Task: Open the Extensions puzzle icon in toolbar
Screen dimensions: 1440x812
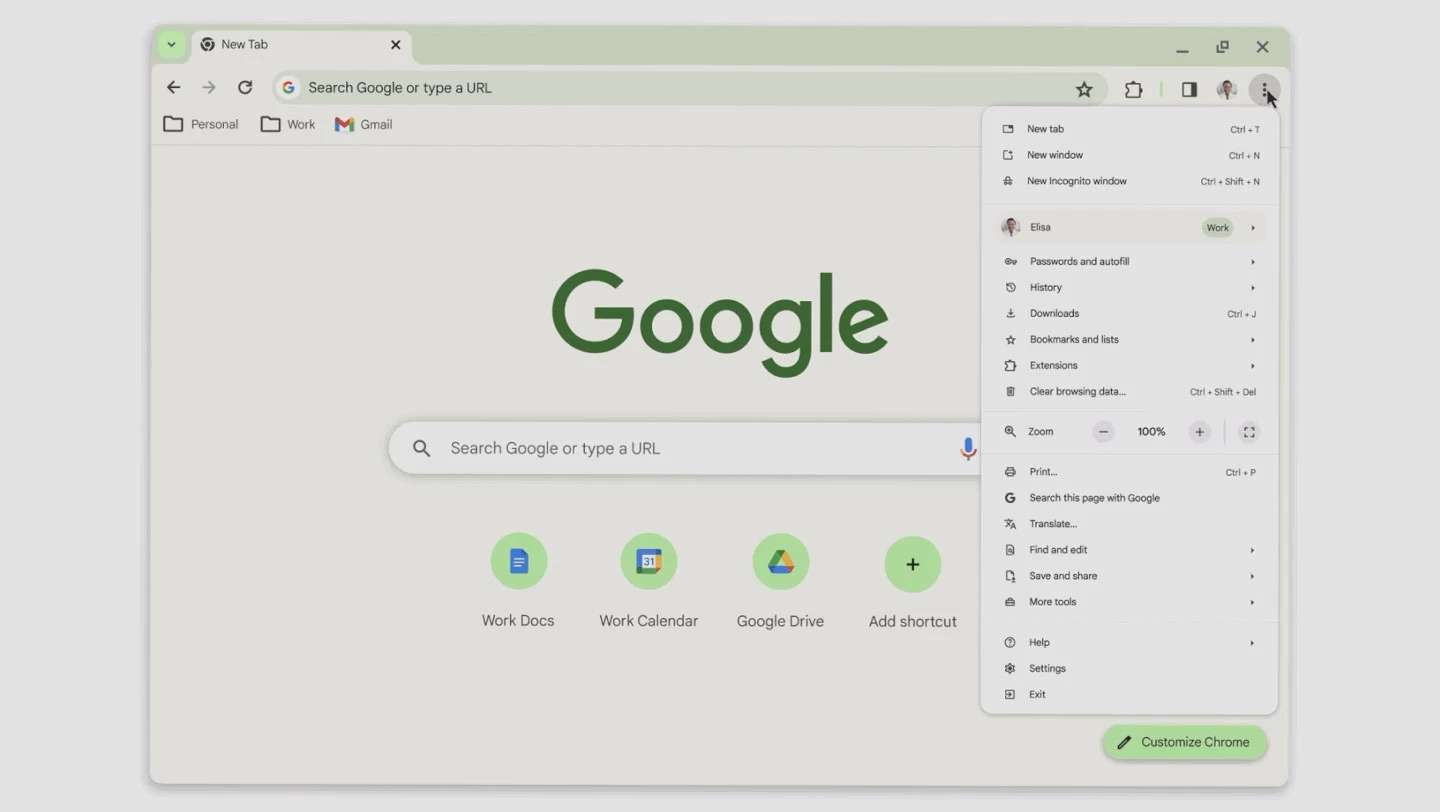Action: coord(1133,90)
